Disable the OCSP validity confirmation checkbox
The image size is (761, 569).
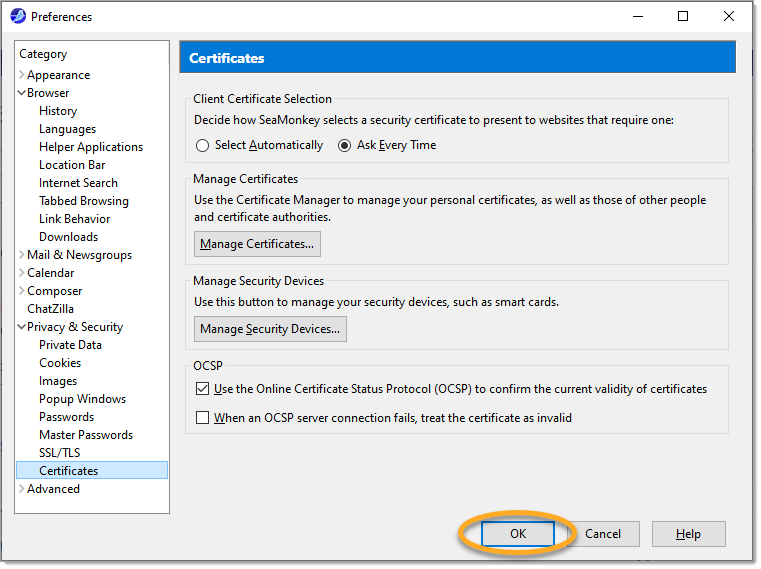pyautogui.click(x=203, y=389)
